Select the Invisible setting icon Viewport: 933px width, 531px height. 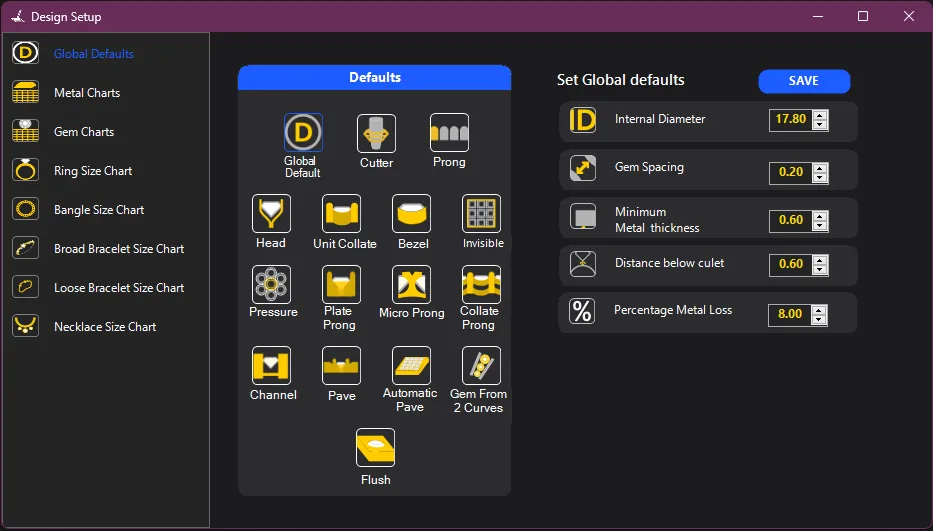(481, 214)
